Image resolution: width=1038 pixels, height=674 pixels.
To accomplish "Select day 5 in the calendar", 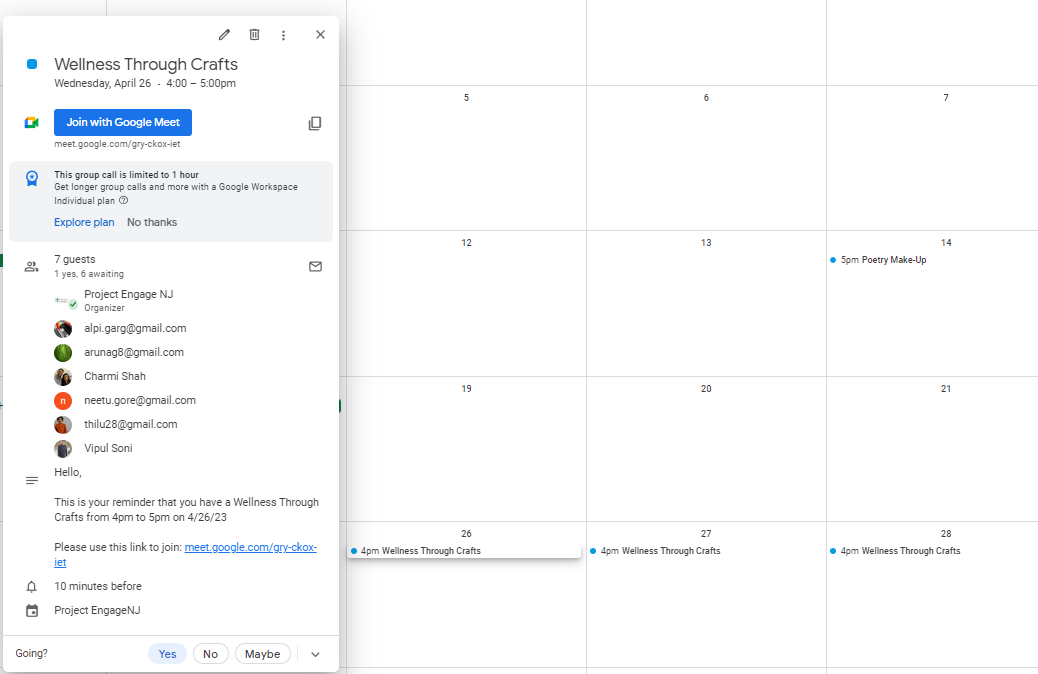I will 466,97.
